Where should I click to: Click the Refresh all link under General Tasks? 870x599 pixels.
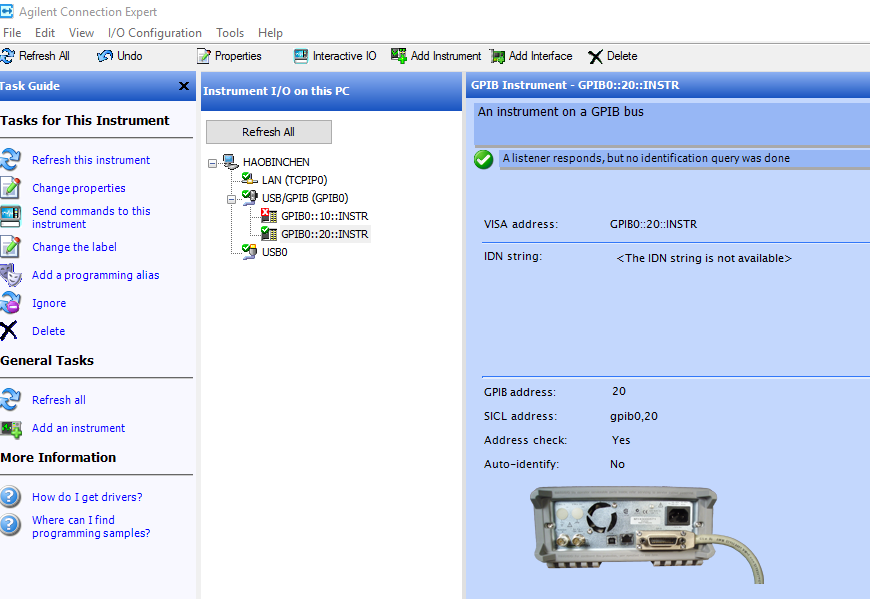[x=59, y=400]
